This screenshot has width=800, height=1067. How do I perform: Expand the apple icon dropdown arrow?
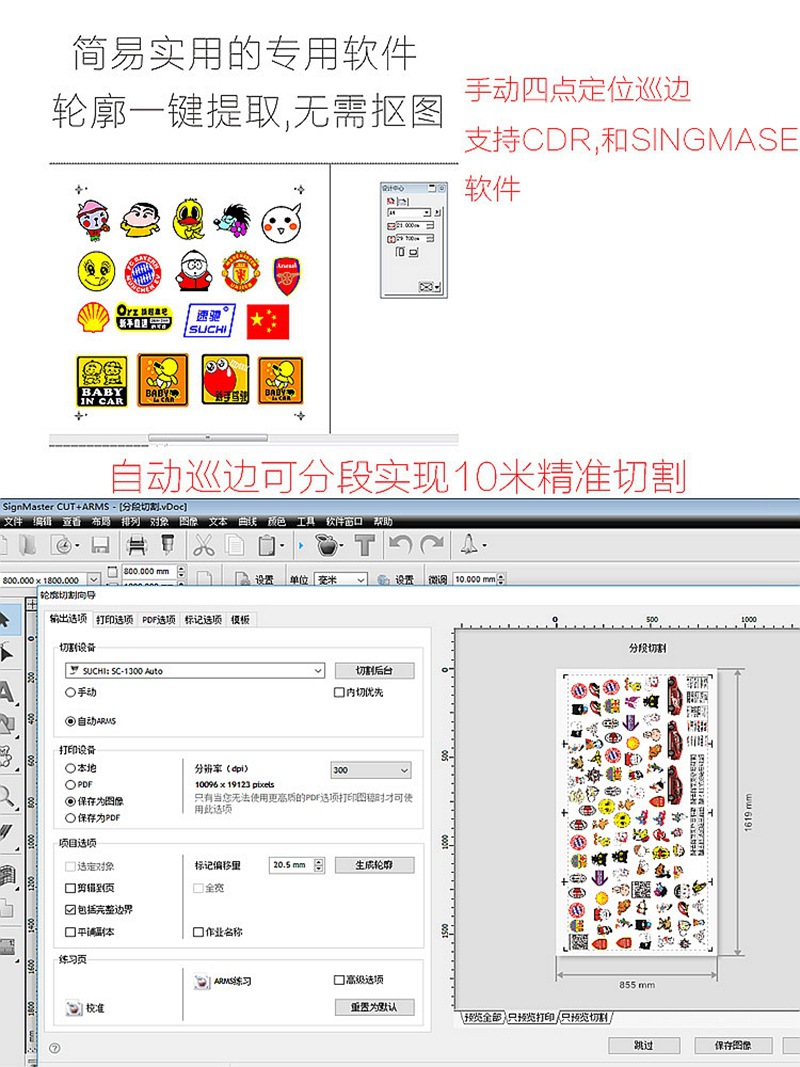[x=341, y=545]
